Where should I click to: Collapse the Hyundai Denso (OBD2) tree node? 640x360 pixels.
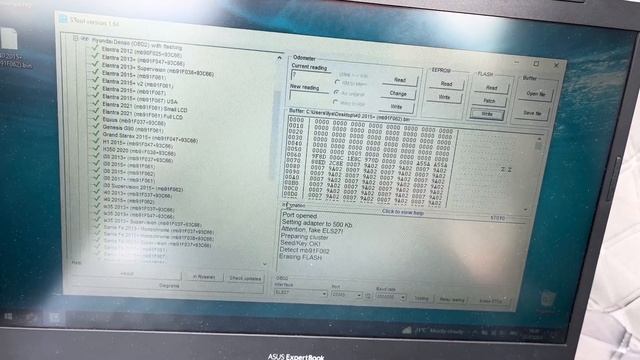(76, 38)
